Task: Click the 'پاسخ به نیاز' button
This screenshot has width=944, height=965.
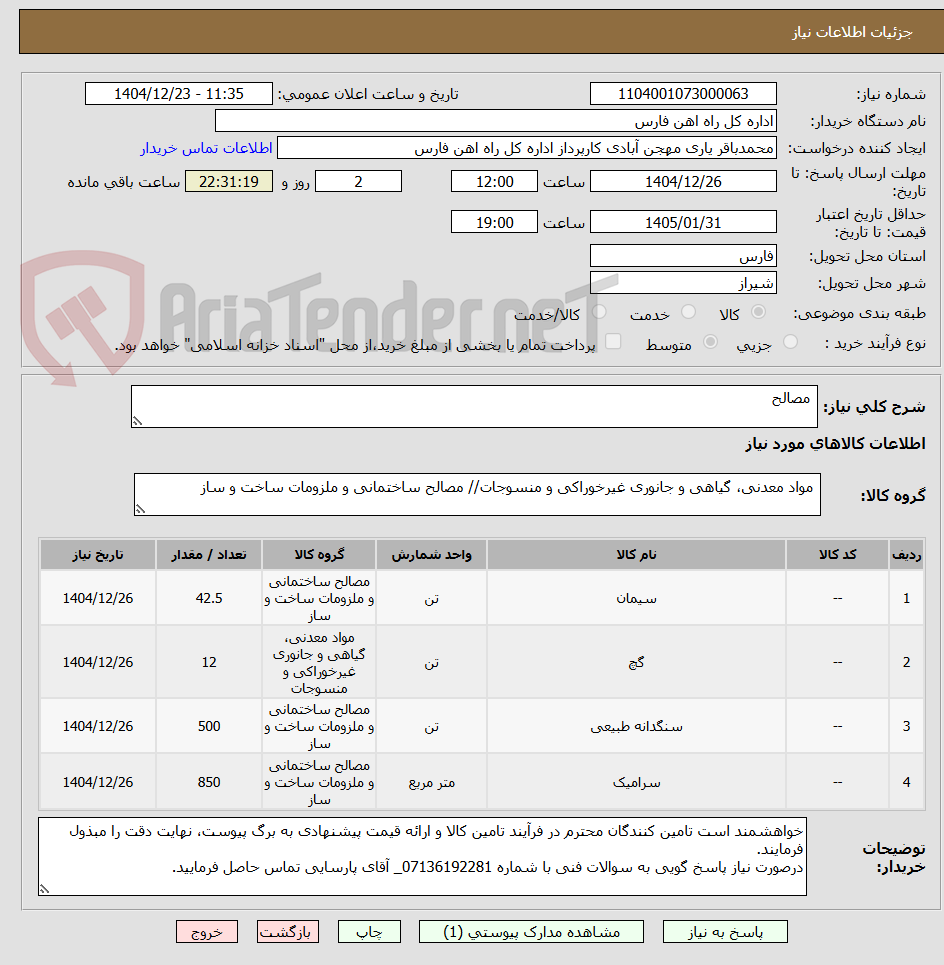Action: pyautogui.click(x=725, y=932)
